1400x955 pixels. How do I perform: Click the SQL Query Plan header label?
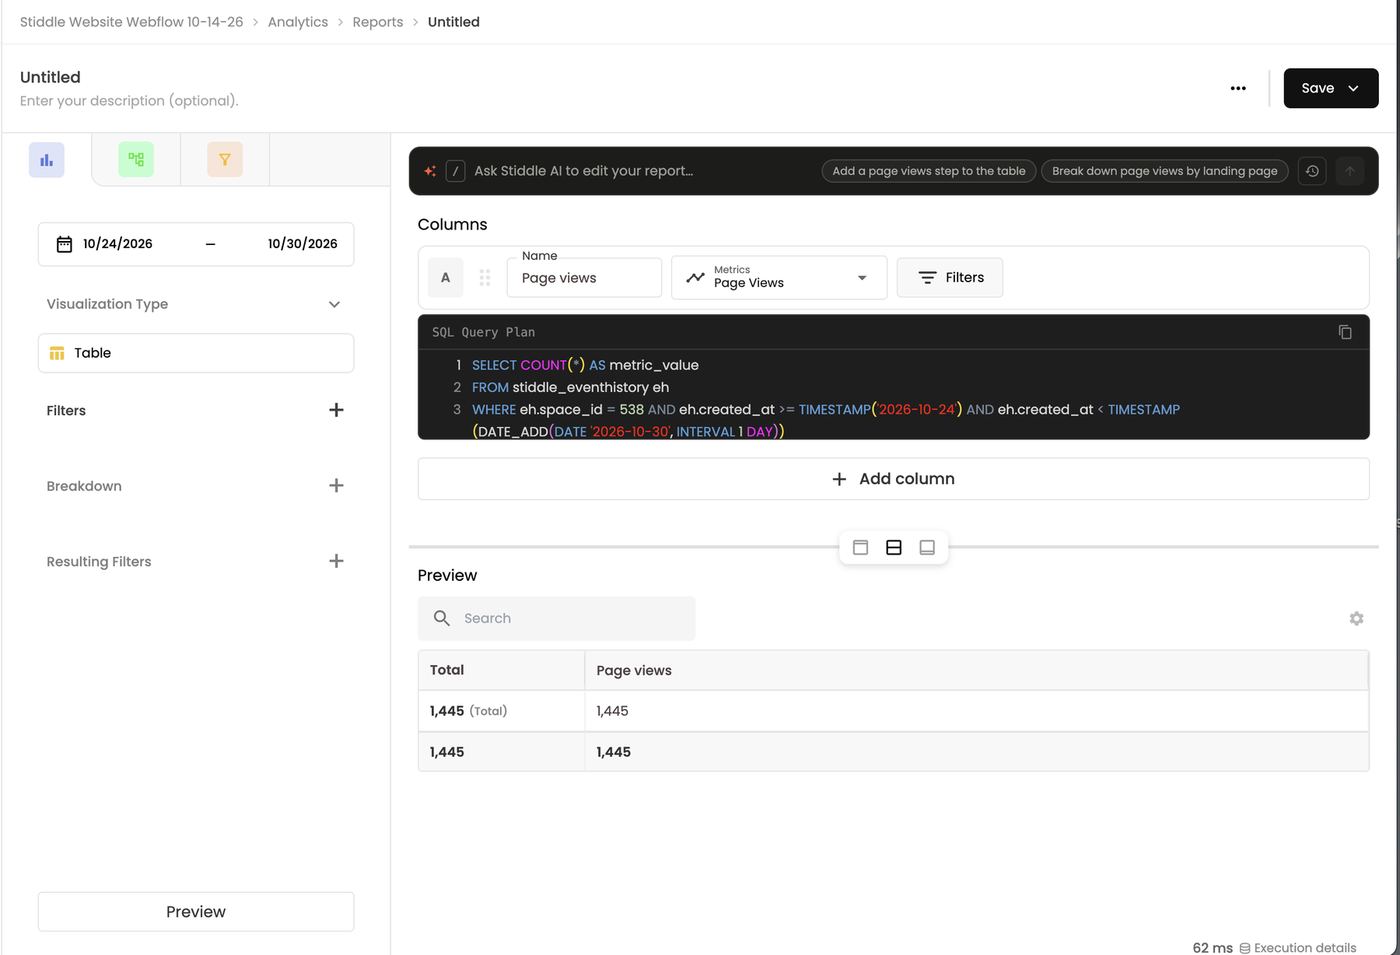(483, 332)
